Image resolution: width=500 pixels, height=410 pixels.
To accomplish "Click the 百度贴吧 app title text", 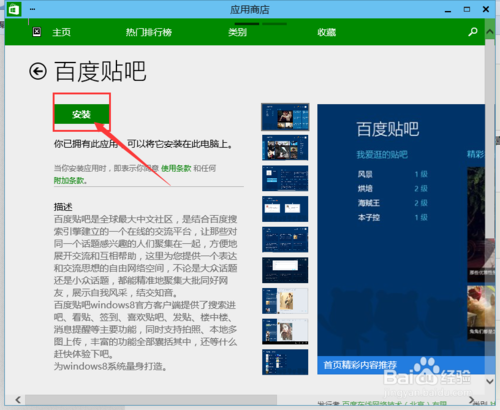I will coord(100,71).
